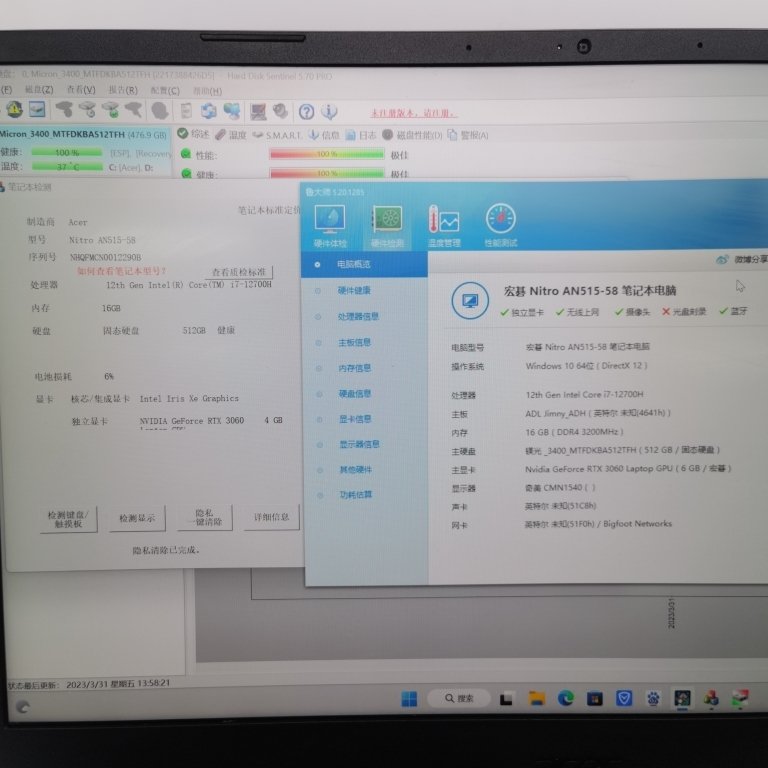Click the yellow warning disk icon in toolbar
Viewport: 768px width, 768px height.
point(15,109)
